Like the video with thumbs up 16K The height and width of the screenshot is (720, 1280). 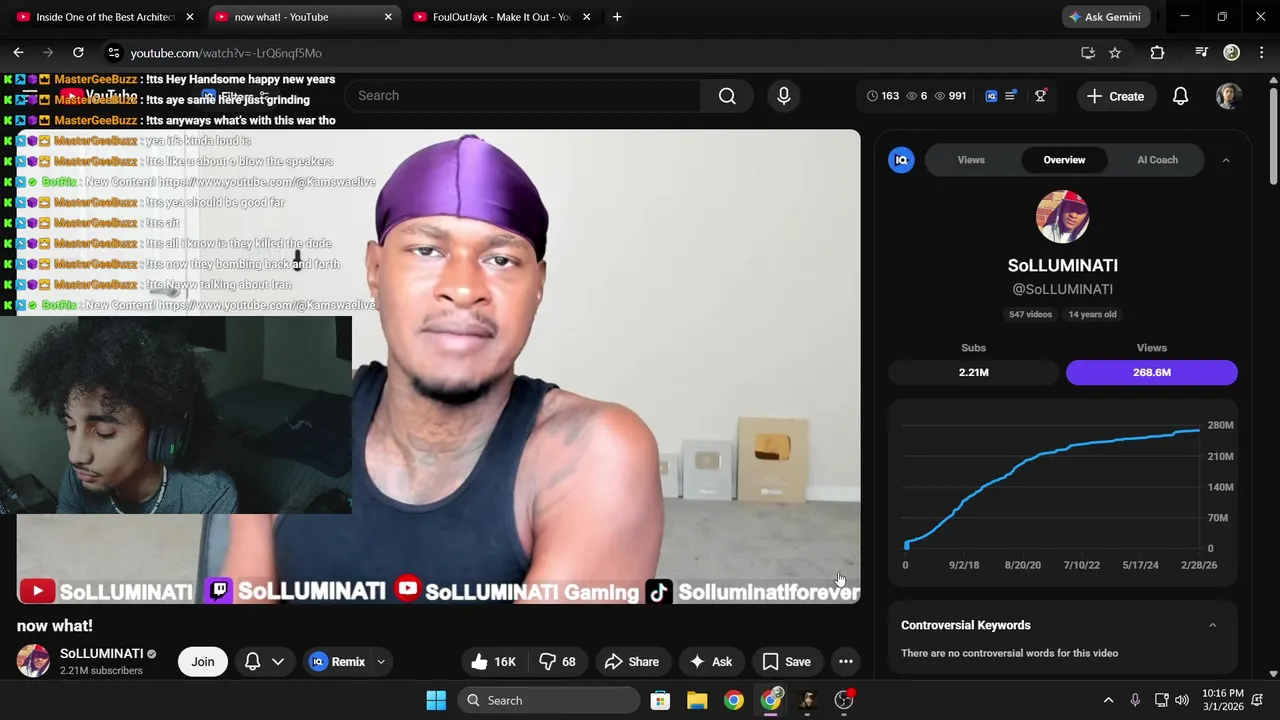493,662
